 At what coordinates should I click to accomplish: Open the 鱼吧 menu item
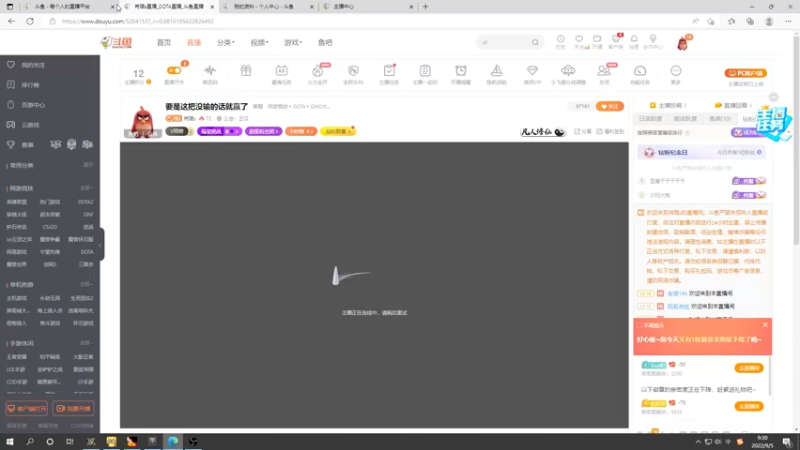(x=325, y=43)
